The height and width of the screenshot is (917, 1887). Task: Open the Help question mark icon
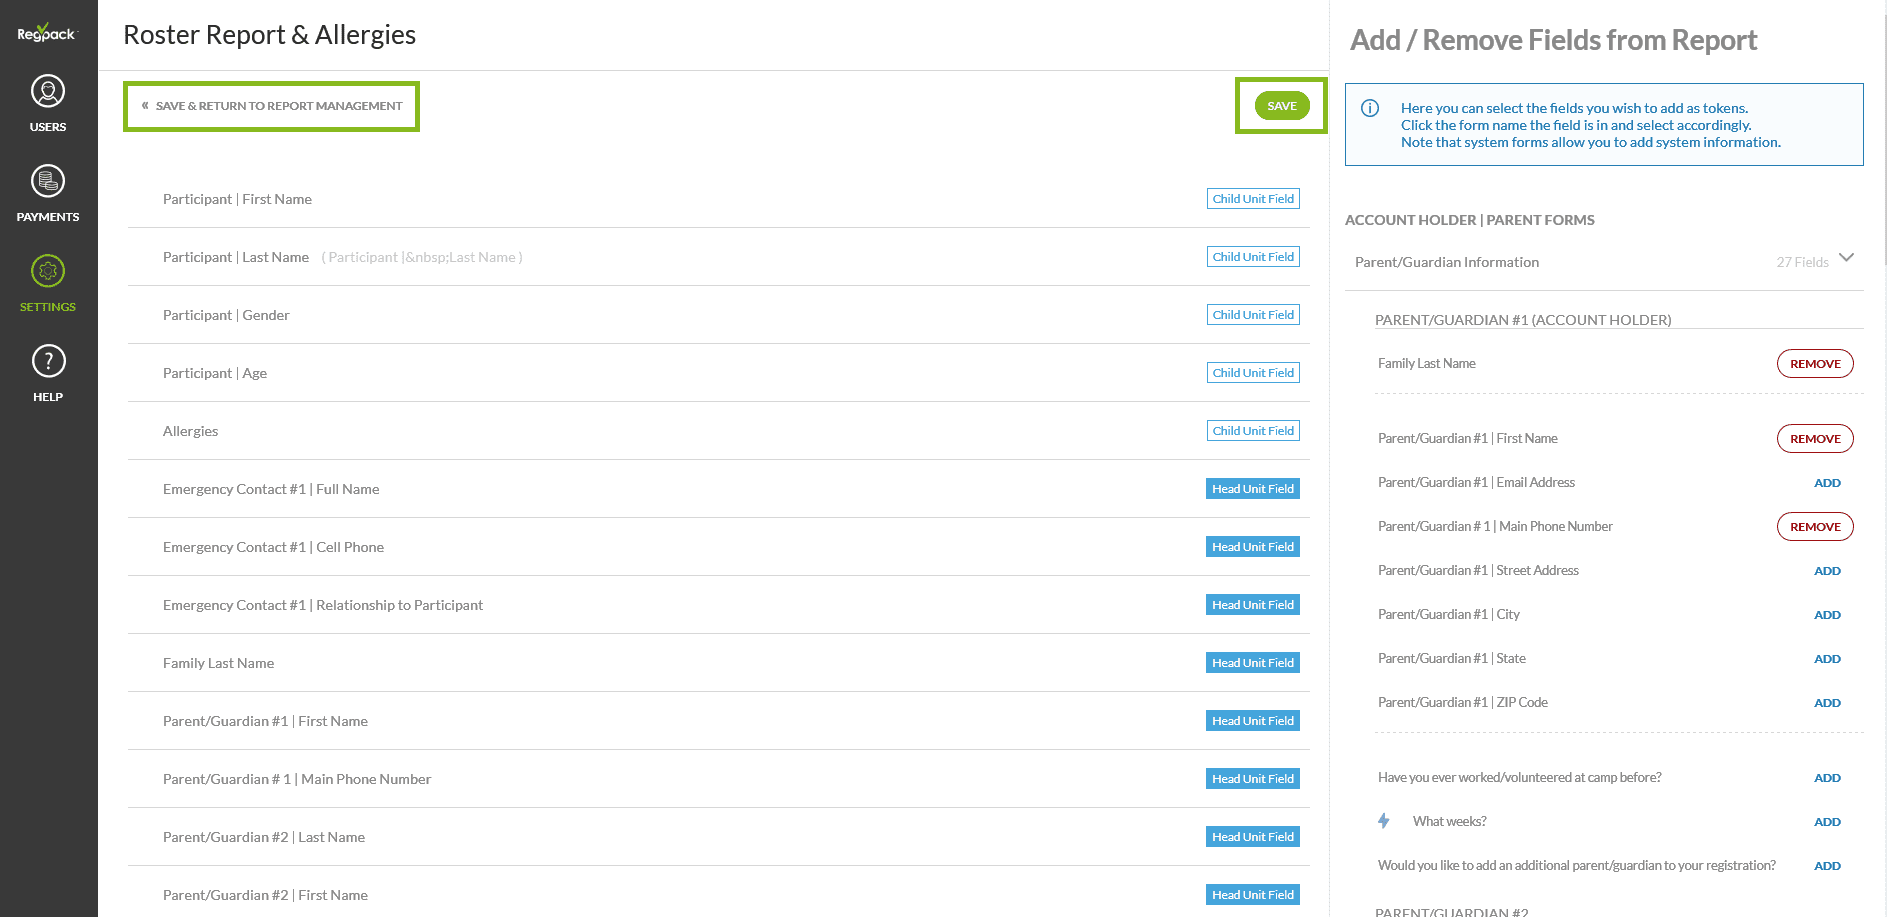pyautogui.click(x=48, y=362)
